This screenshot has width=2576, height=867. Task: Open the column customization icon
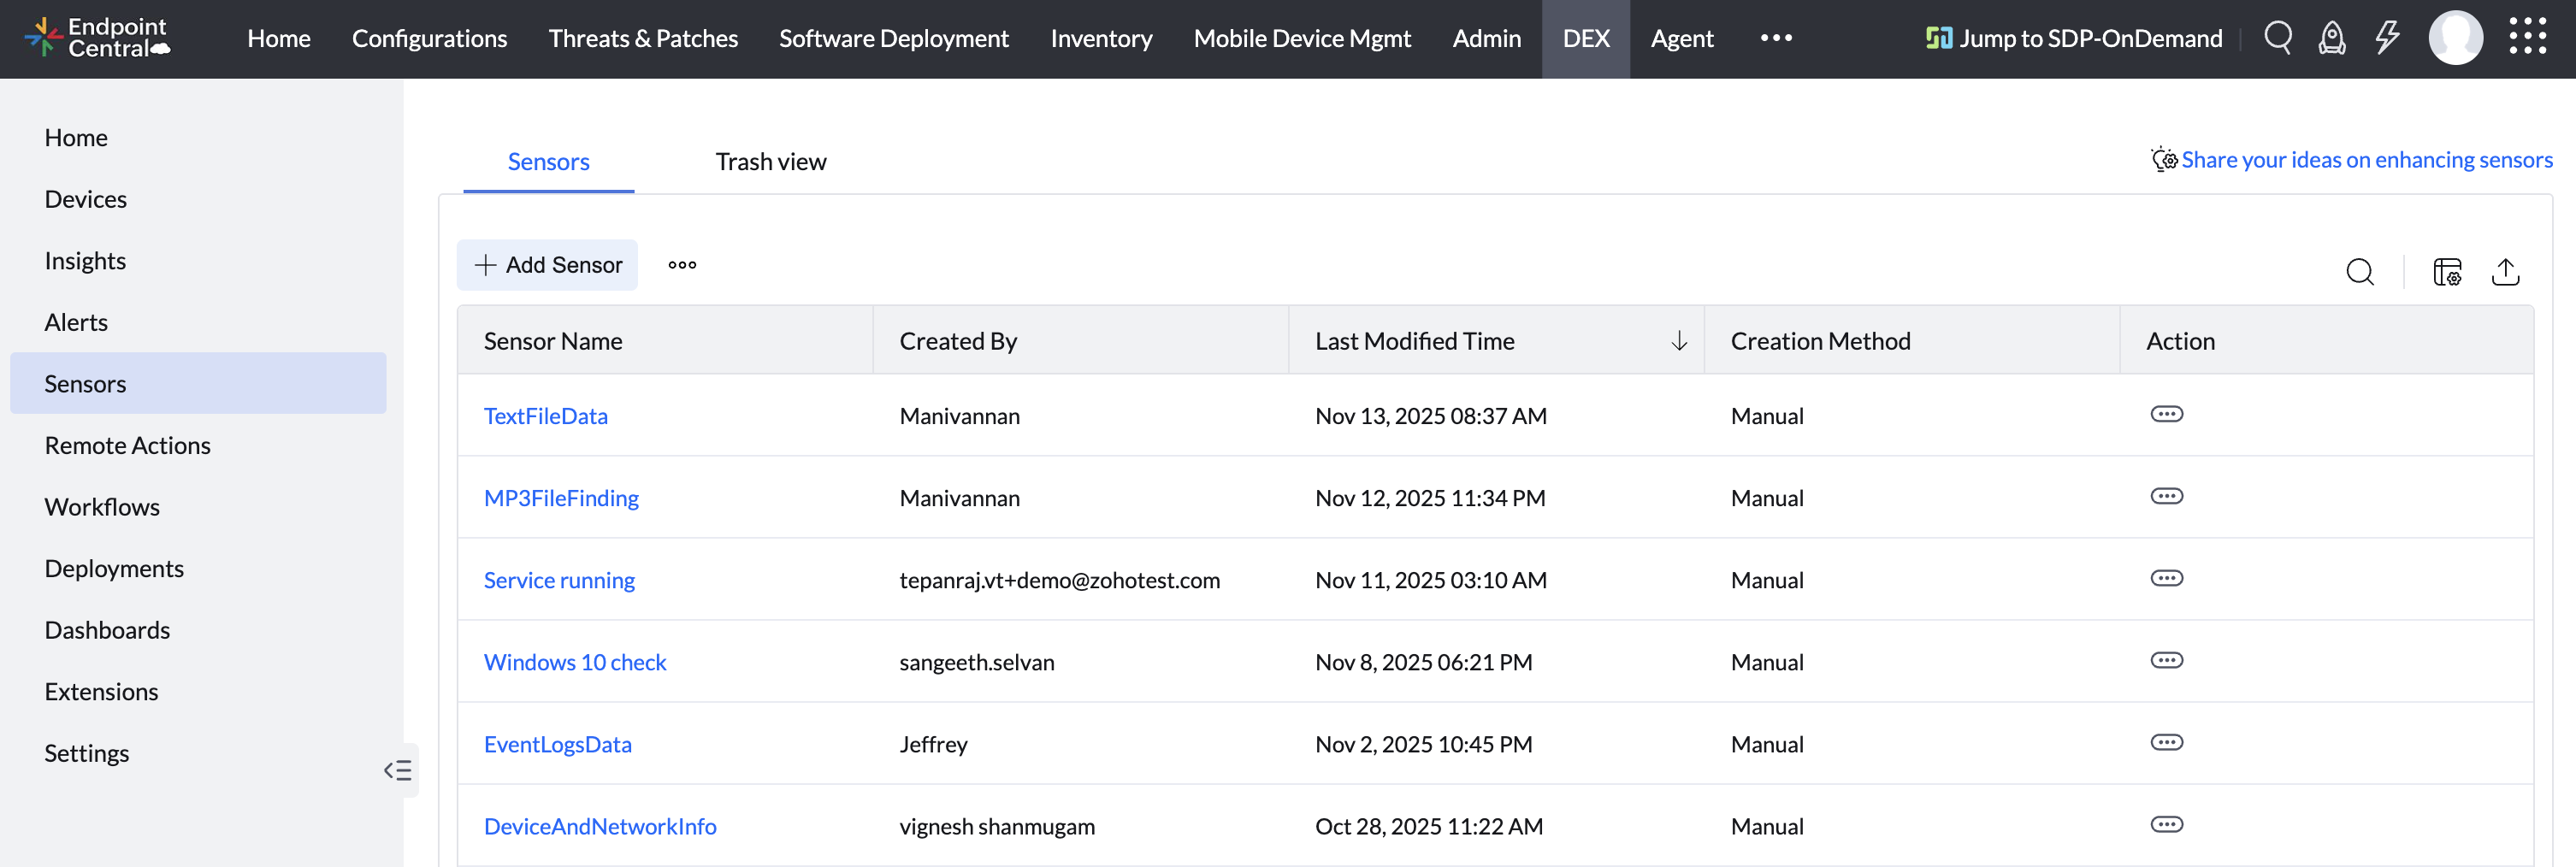pyautogui.click(x=2447, y=272)
